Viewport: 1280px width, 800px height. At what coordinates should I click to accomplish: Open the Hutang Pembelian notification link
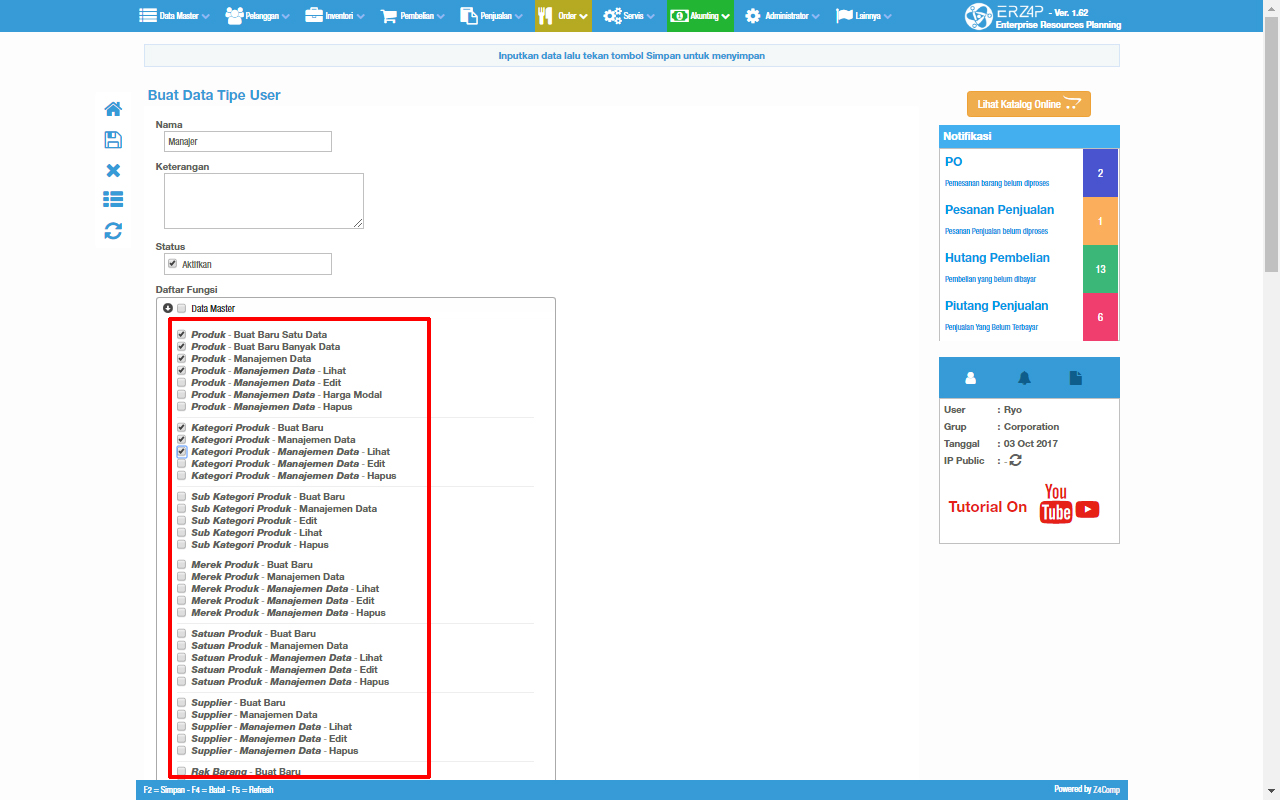coord(997,258)
